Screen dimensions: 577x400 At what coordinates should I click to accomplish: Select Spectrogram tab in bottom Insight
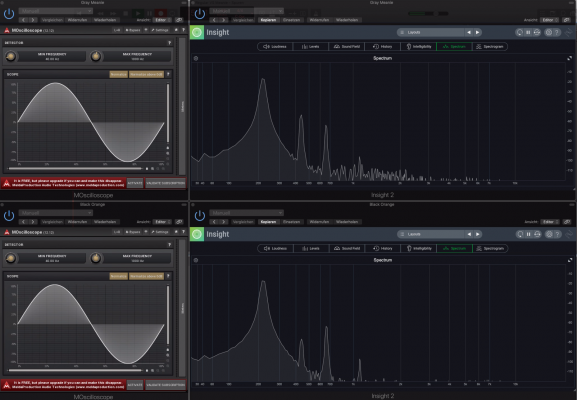point(490,248)
